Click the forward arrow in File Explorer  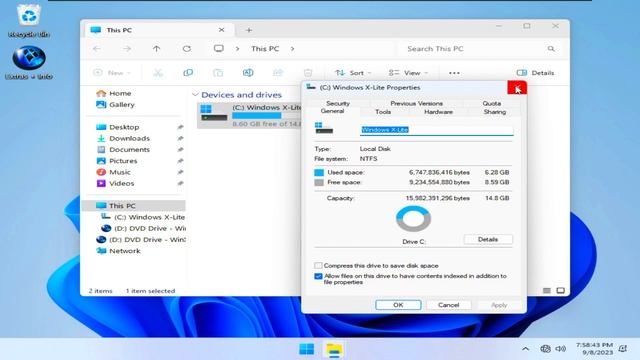click(127, 49)
